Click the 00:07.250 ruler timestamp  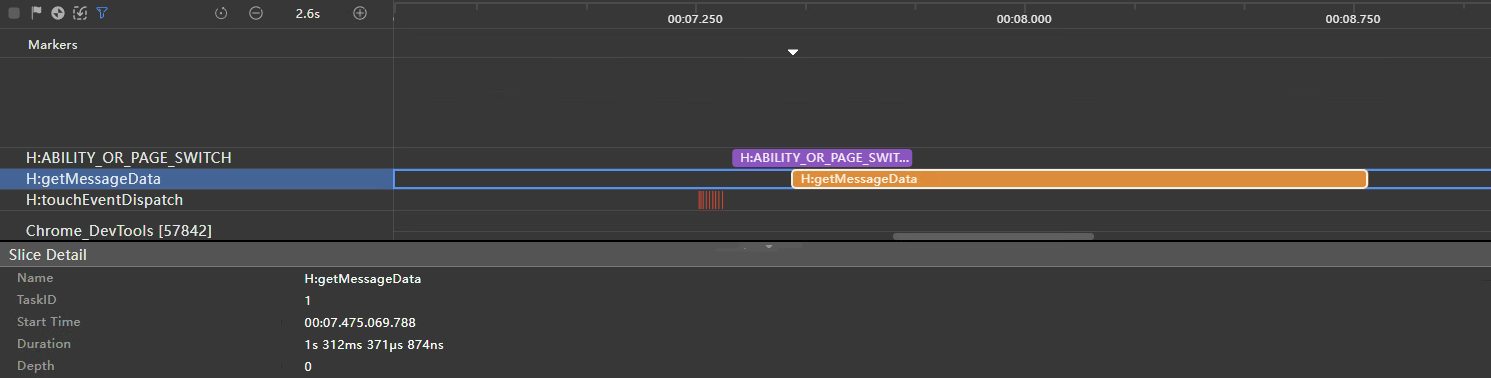click(695, 19)
